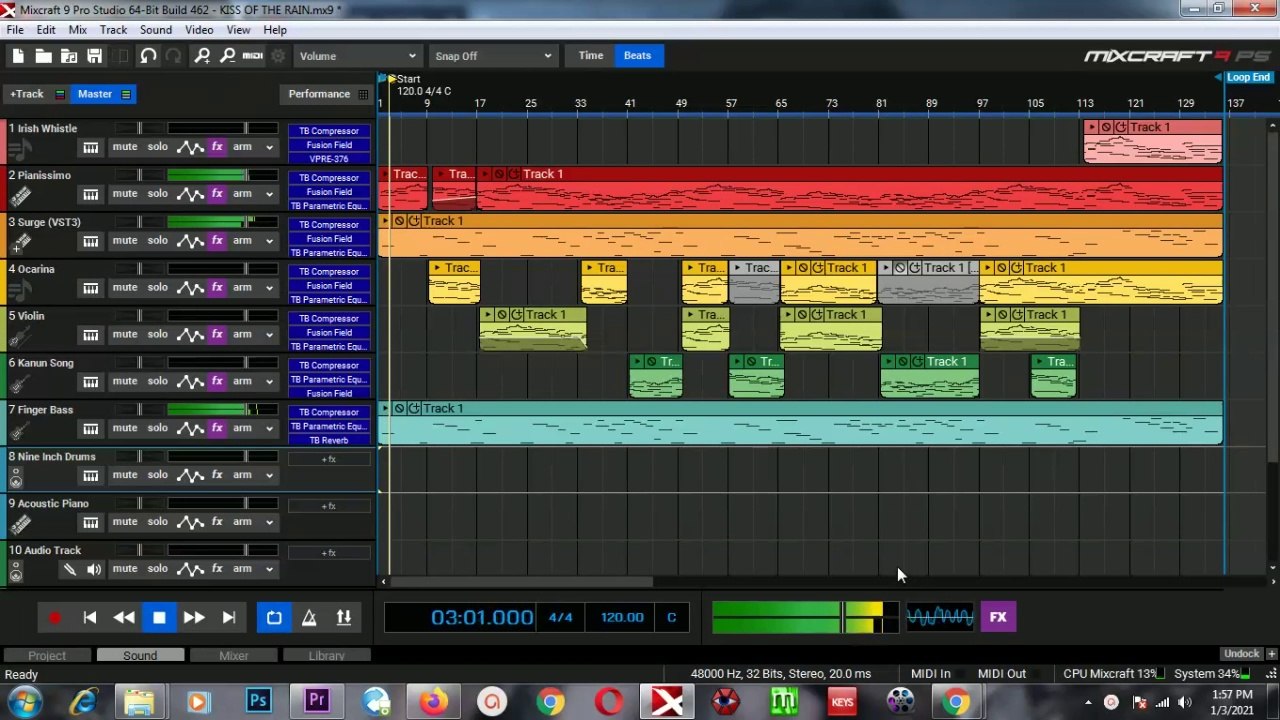Click the Open project folder icon
The width and height of the screenshot is (1280, 720).
click(x=43, y=56)
